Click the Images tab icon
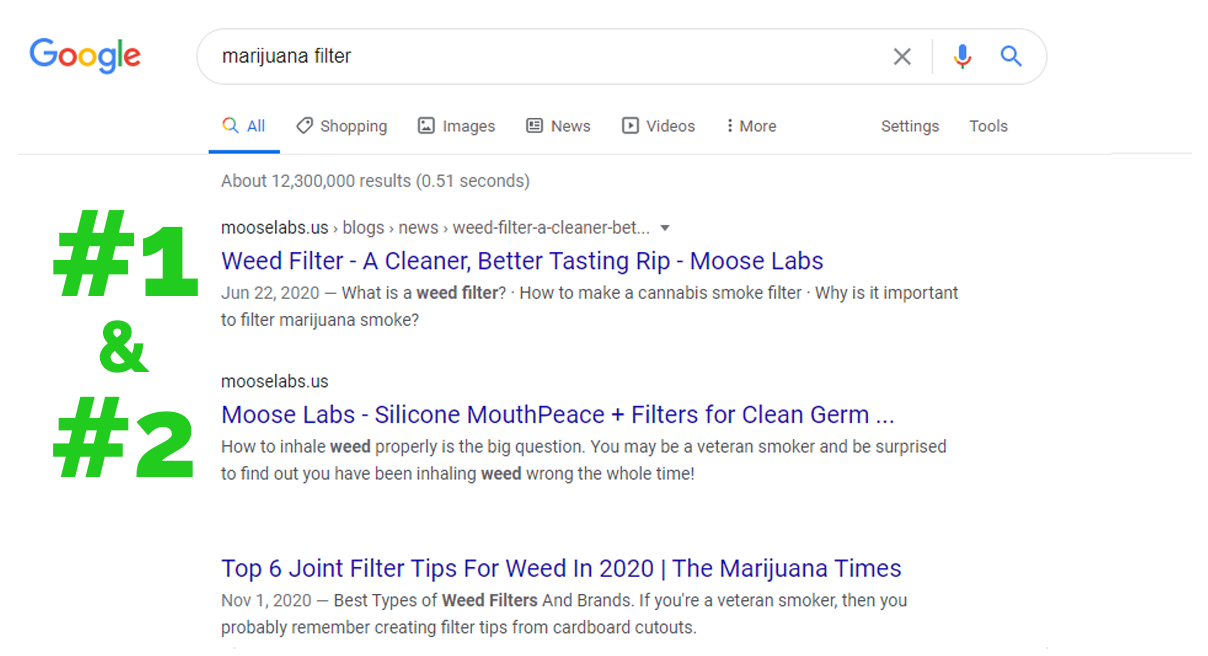The image size is (1208, 656). coord(427,126)
